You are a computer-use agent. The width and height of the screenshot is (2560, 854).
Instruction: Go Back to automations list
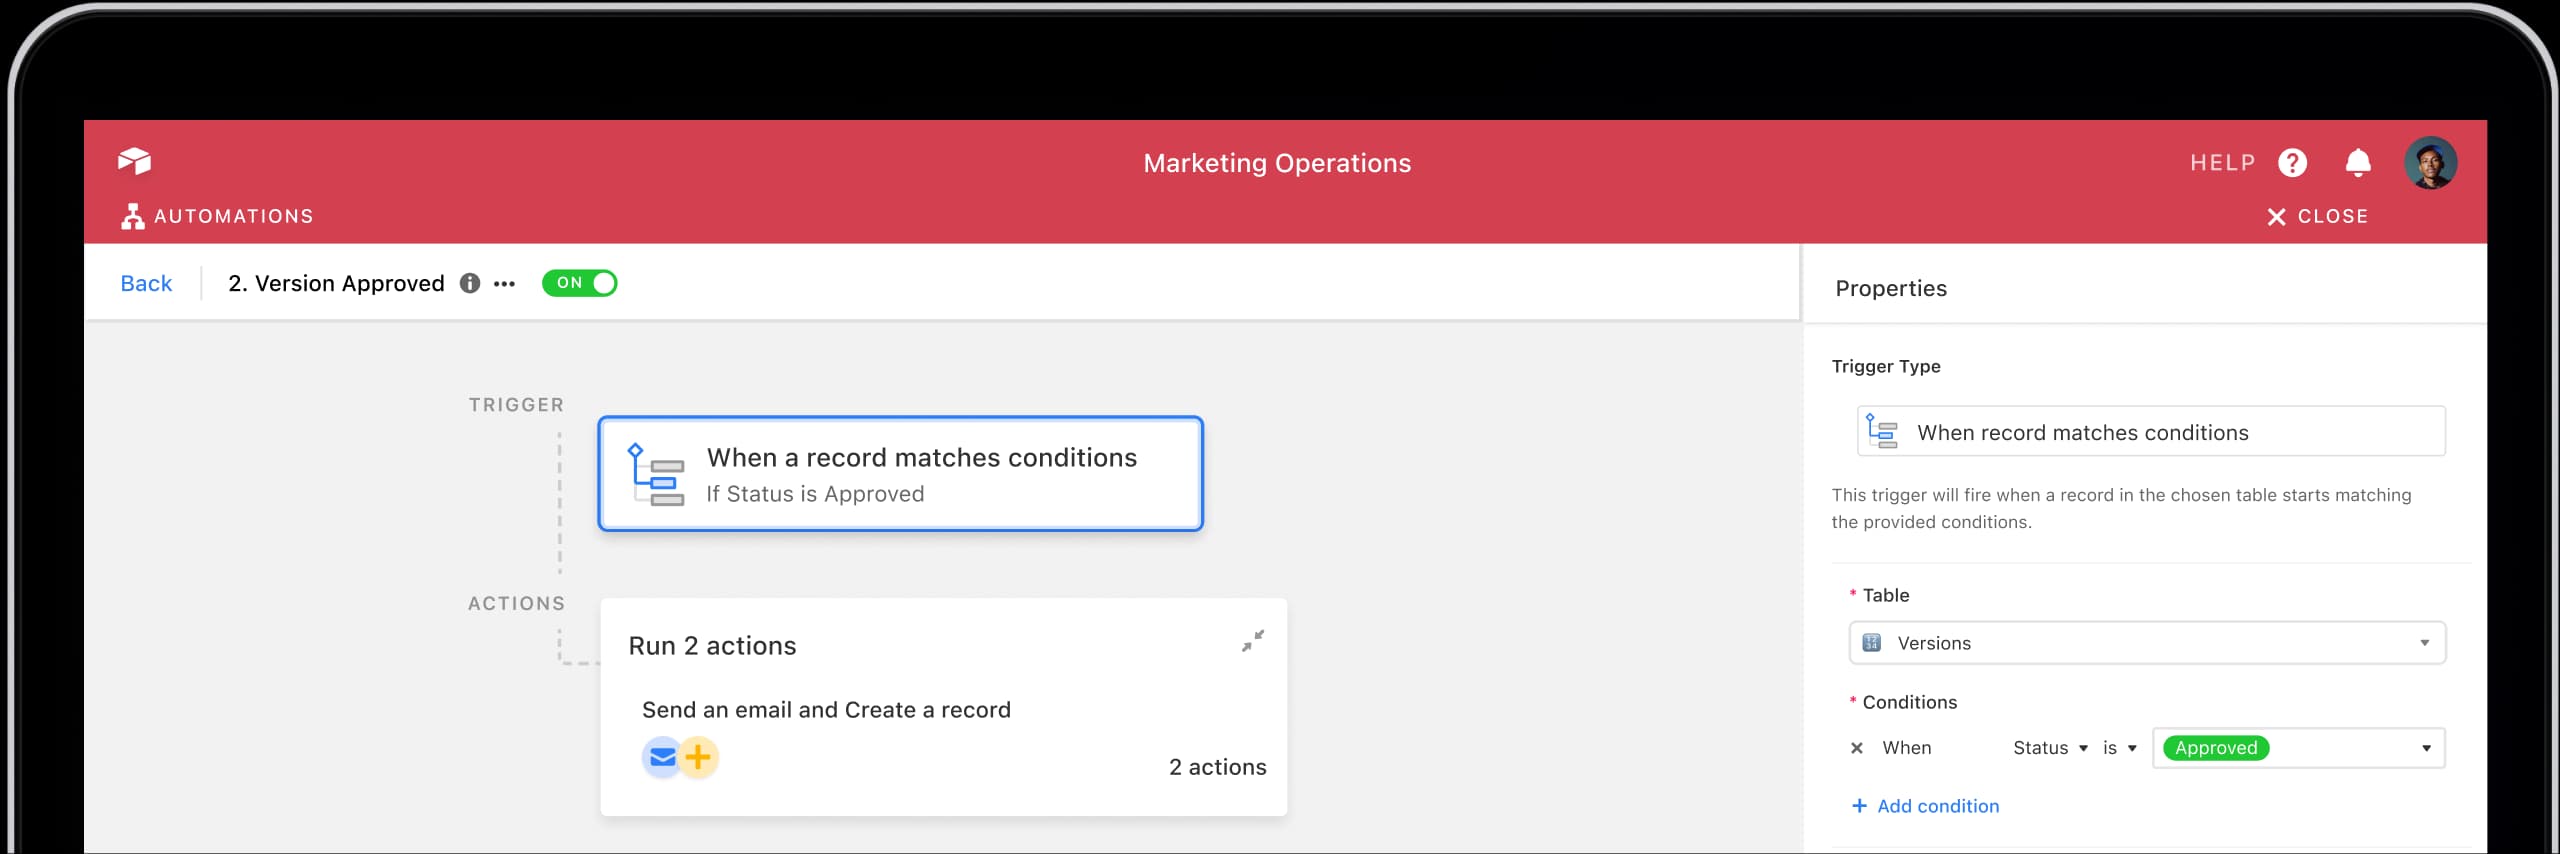146,283
